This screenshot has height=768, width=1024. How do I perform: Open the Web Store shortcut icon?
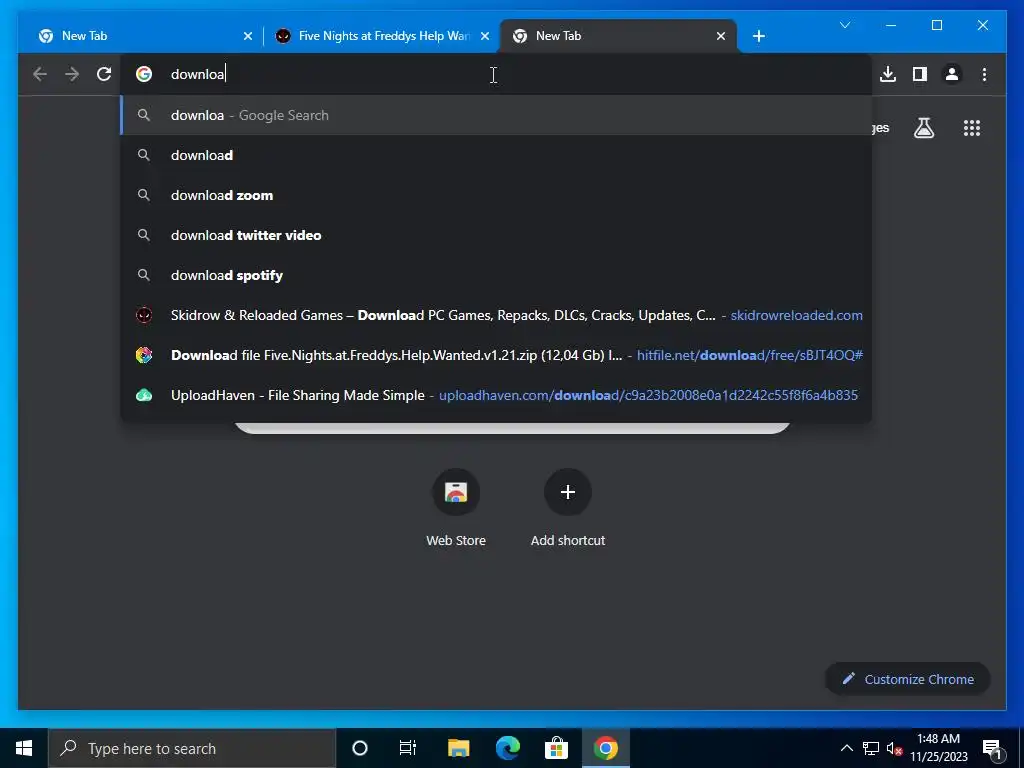click(456, 492)
